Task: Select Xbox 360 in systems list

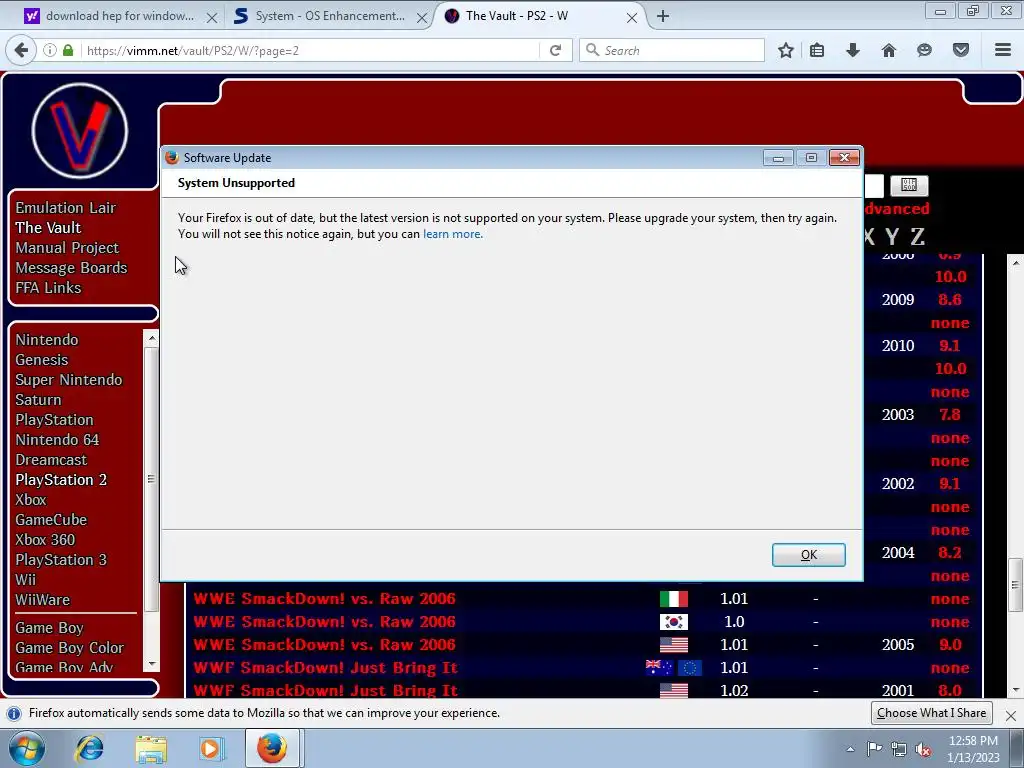Action: click(45, 539)
